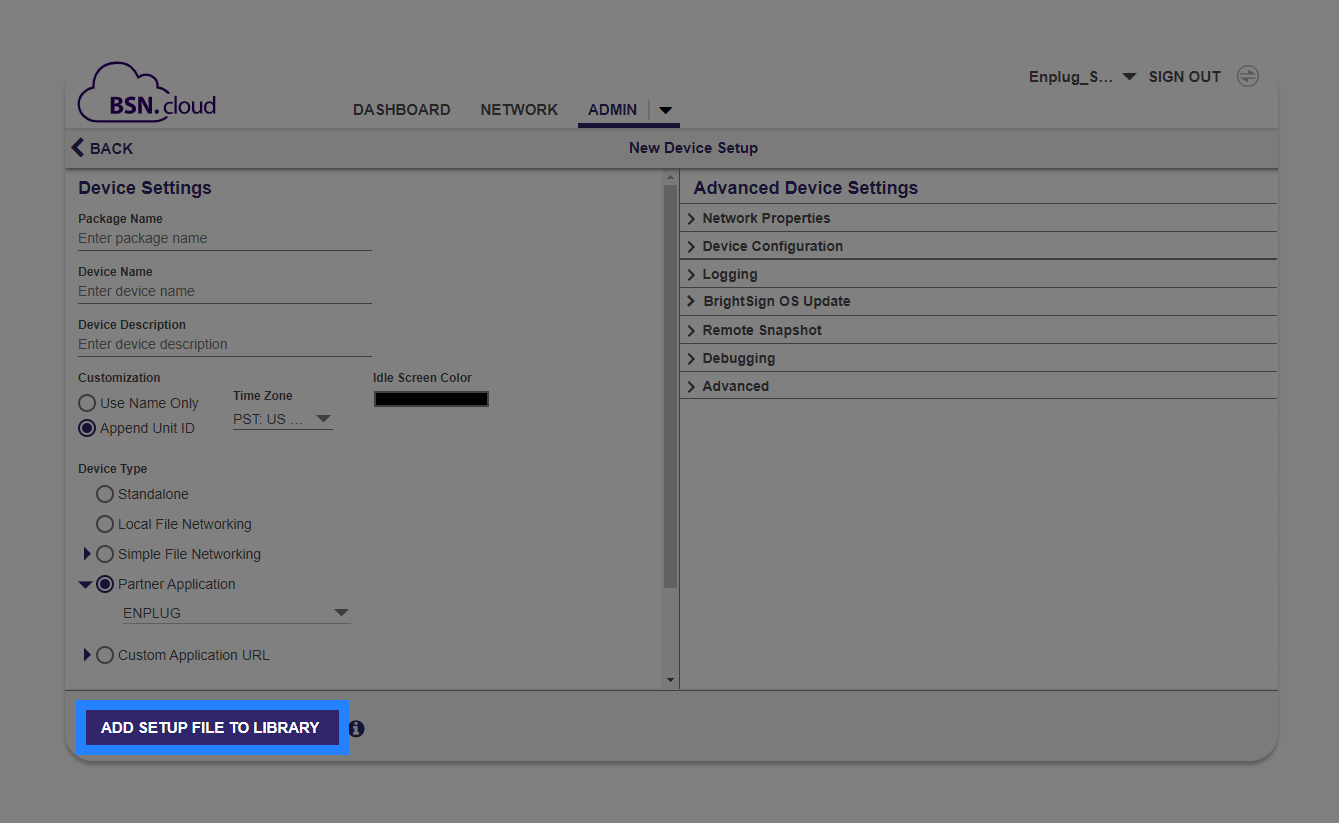Select the Custom Application URL option
This screenshot has height=823, width=1339.
105,655
